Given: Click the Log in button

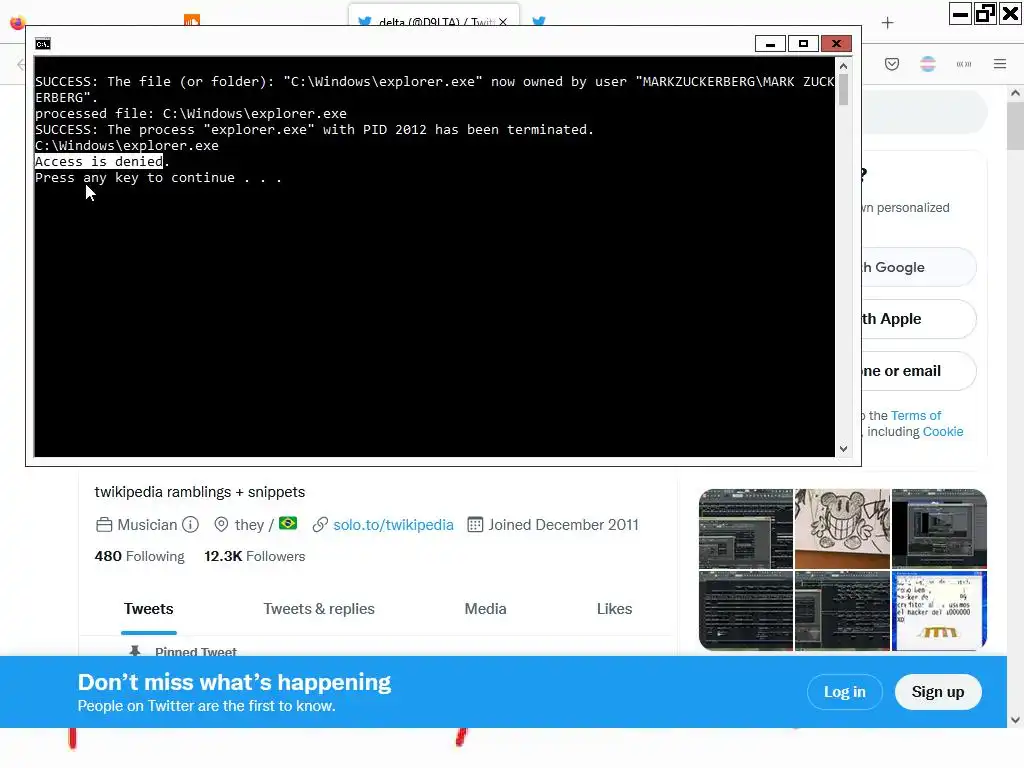Looking at the screenshot, I should click(x=844, y=692).
